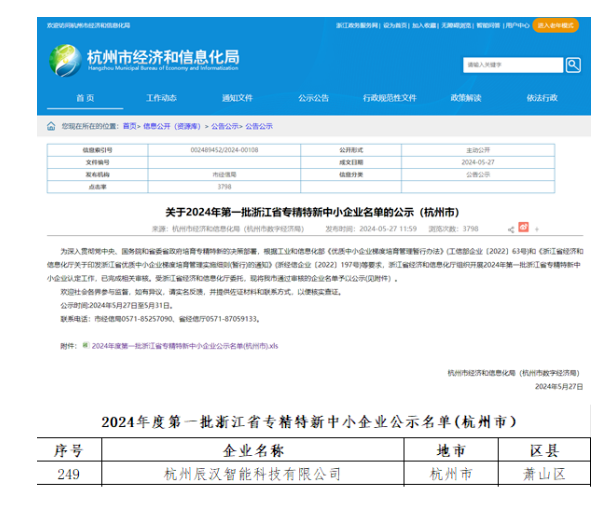Go to the 政策解读 tab
The height and width of the screenshot is (506, 612).
tap(465, 98)
